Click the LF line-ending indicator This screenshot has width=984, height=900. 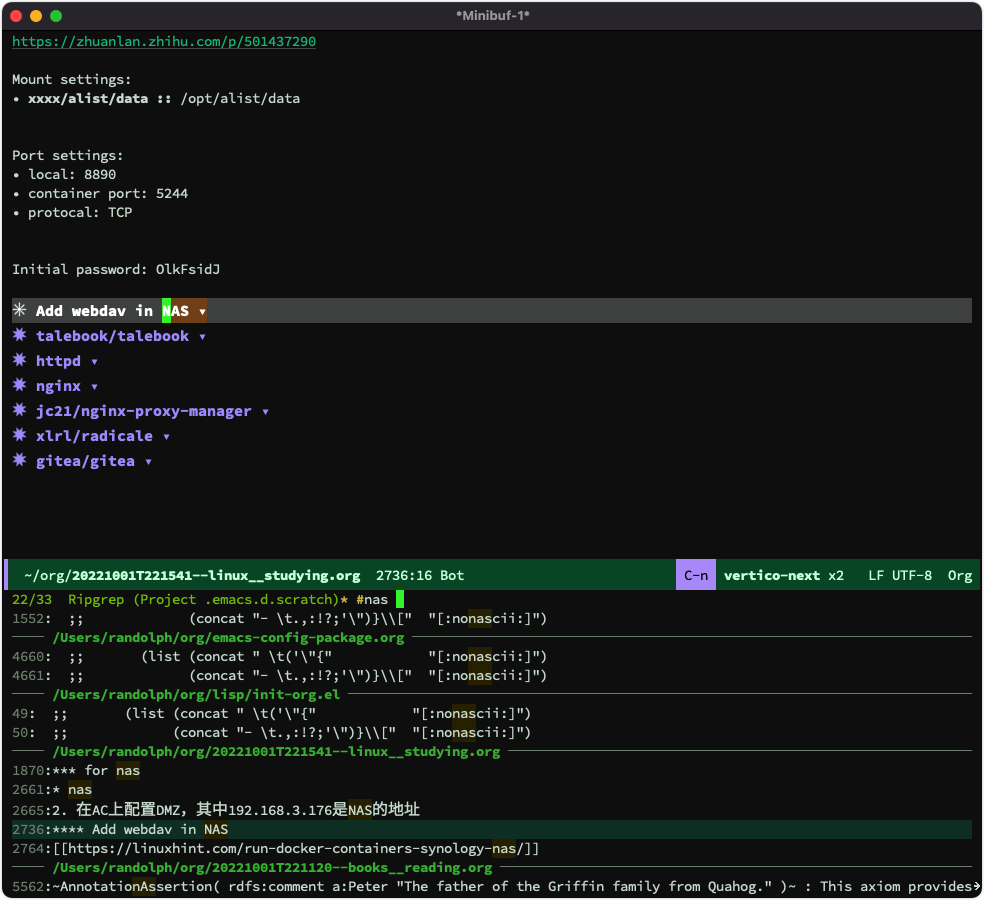coord(876,576)
